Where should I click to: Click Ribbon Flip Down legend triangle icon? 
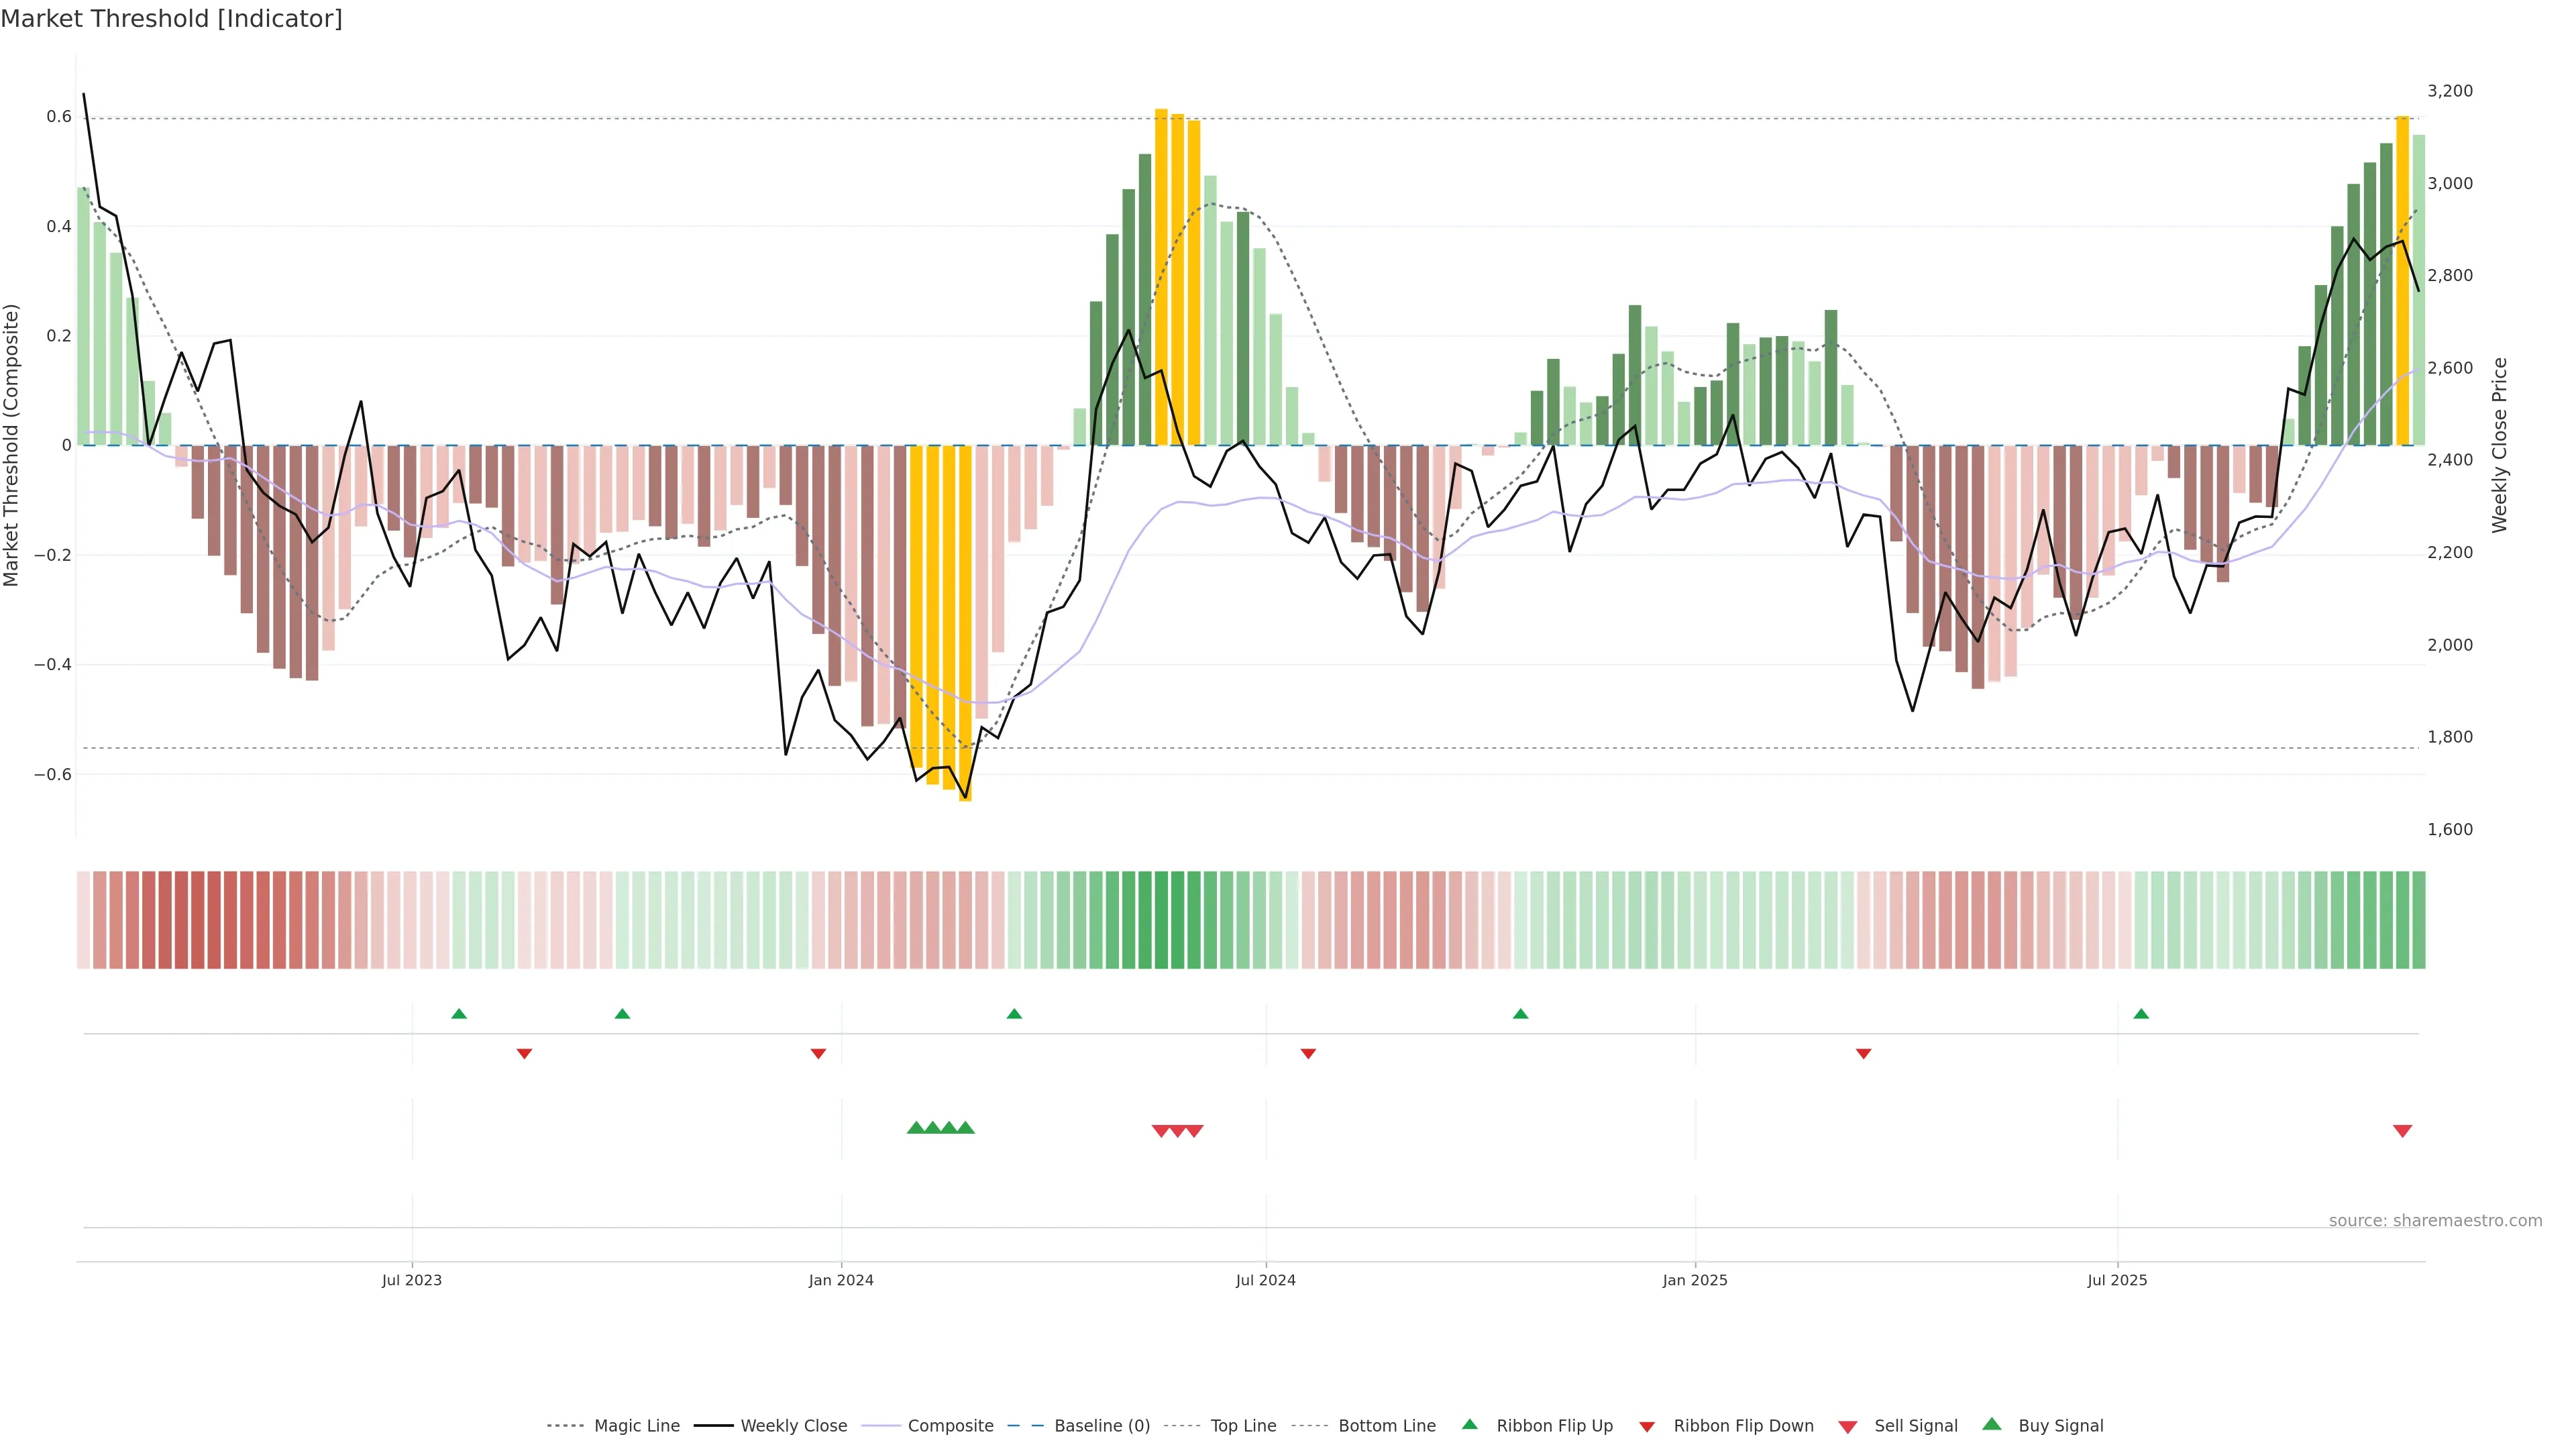click(x=1647, y=1427)
